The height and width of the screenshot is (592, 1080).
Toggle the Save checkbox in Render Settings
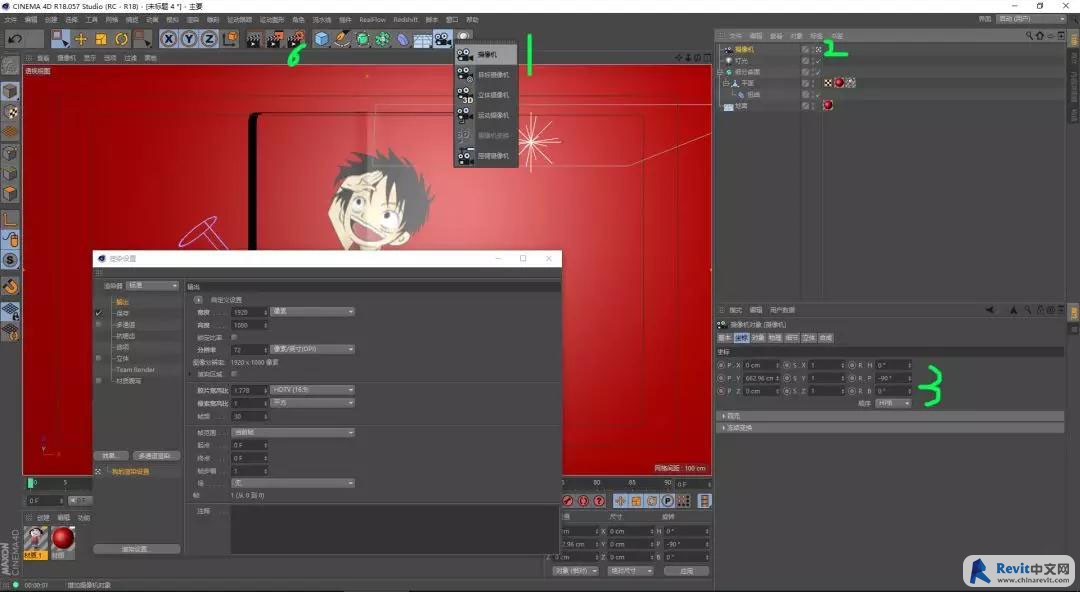click(x=98, y=313)
